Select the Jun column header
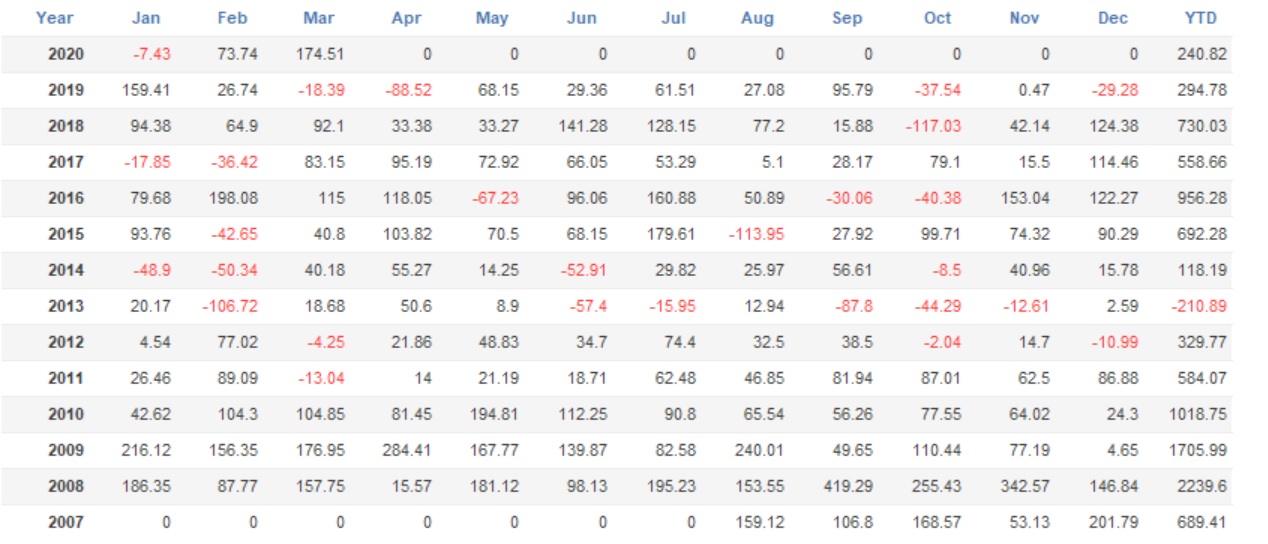This screenshot has height=544, width=1268. [x=581, y=18]
